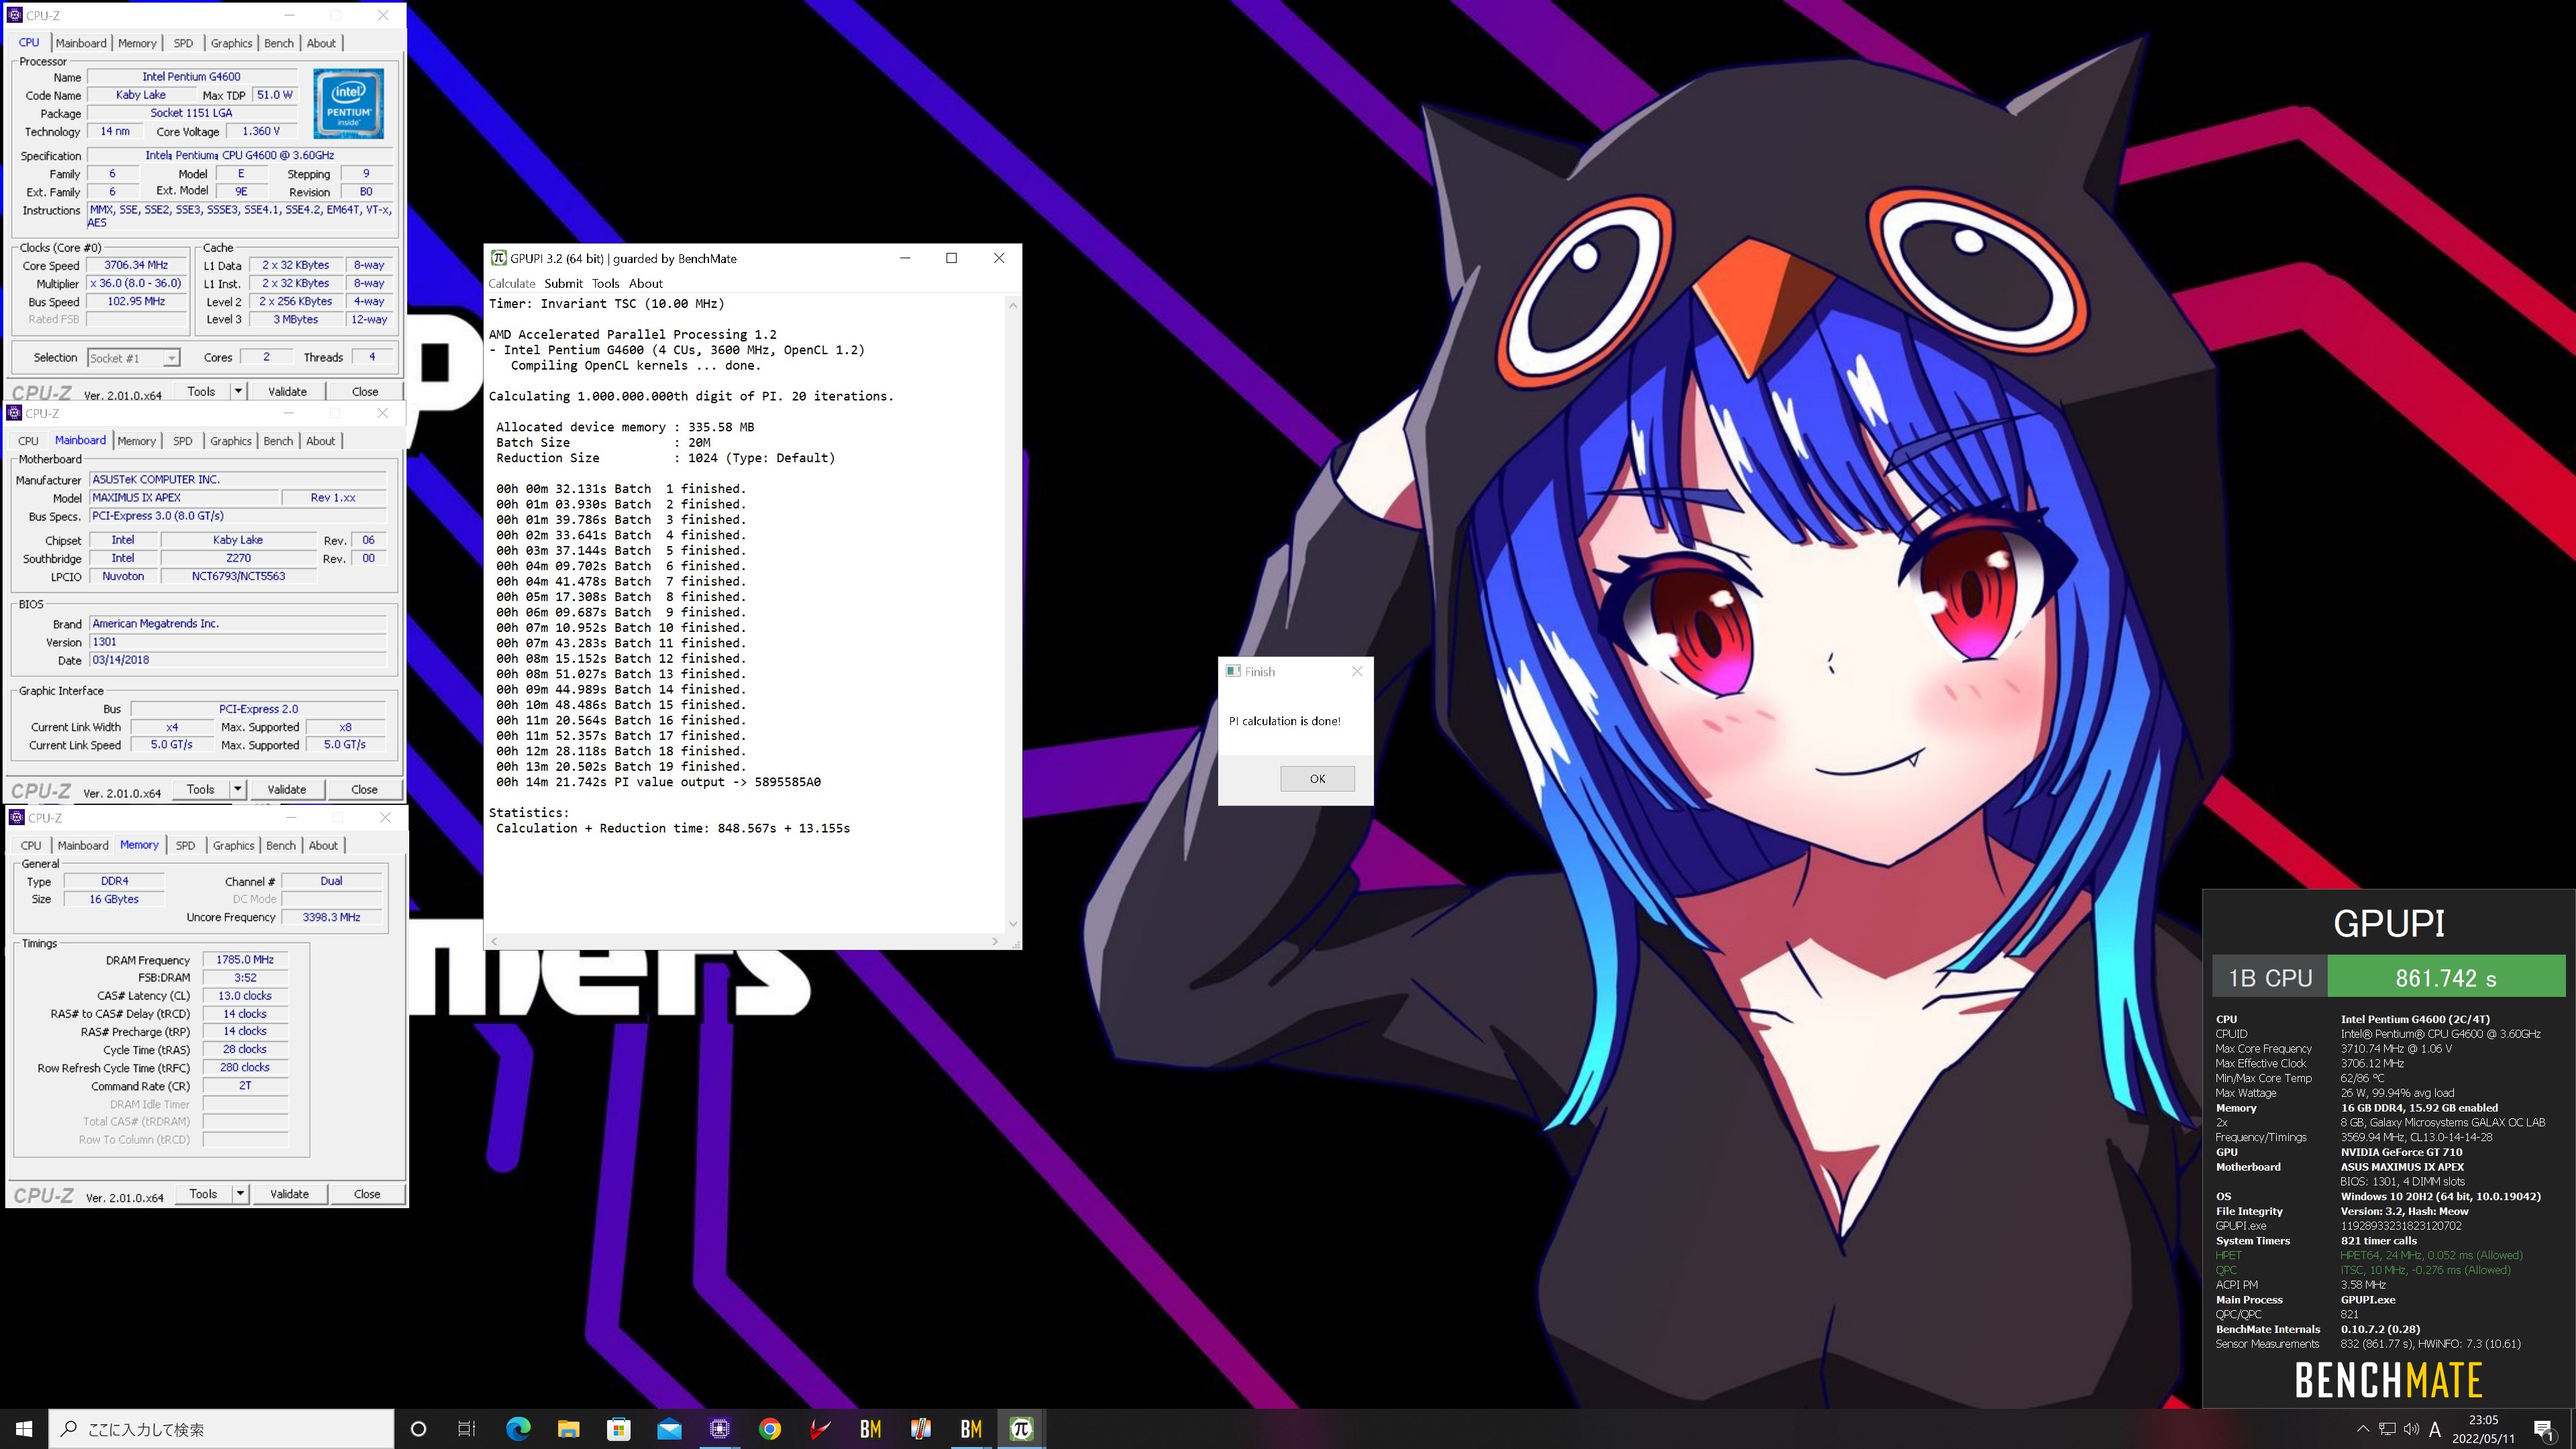Open Mainboard tab in top CPU-Z window
This screenshot has height=1449, width=2576.
[81, 43]
